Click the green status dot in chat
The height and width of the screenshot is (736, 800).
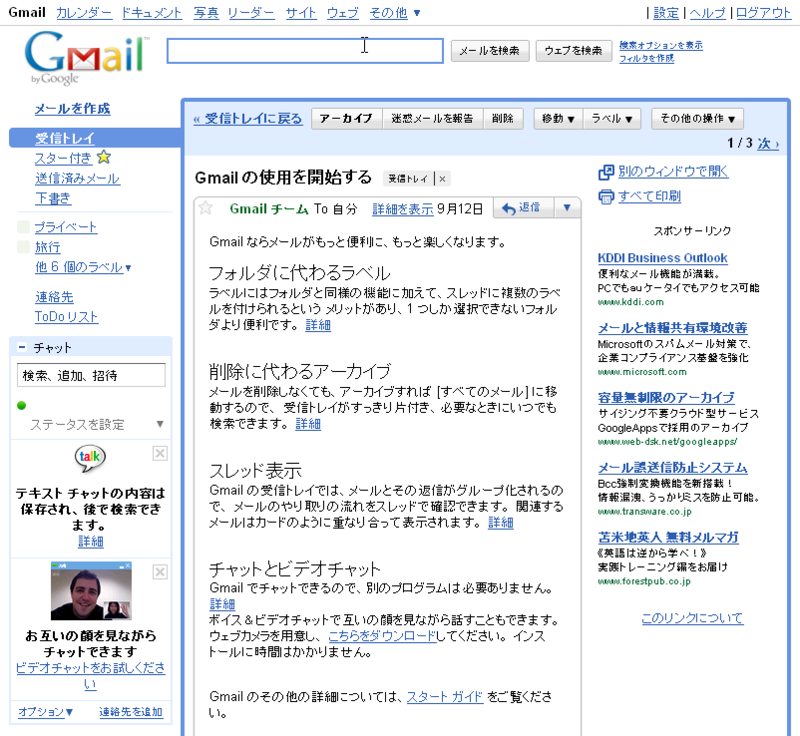click(x=21, y=405)
